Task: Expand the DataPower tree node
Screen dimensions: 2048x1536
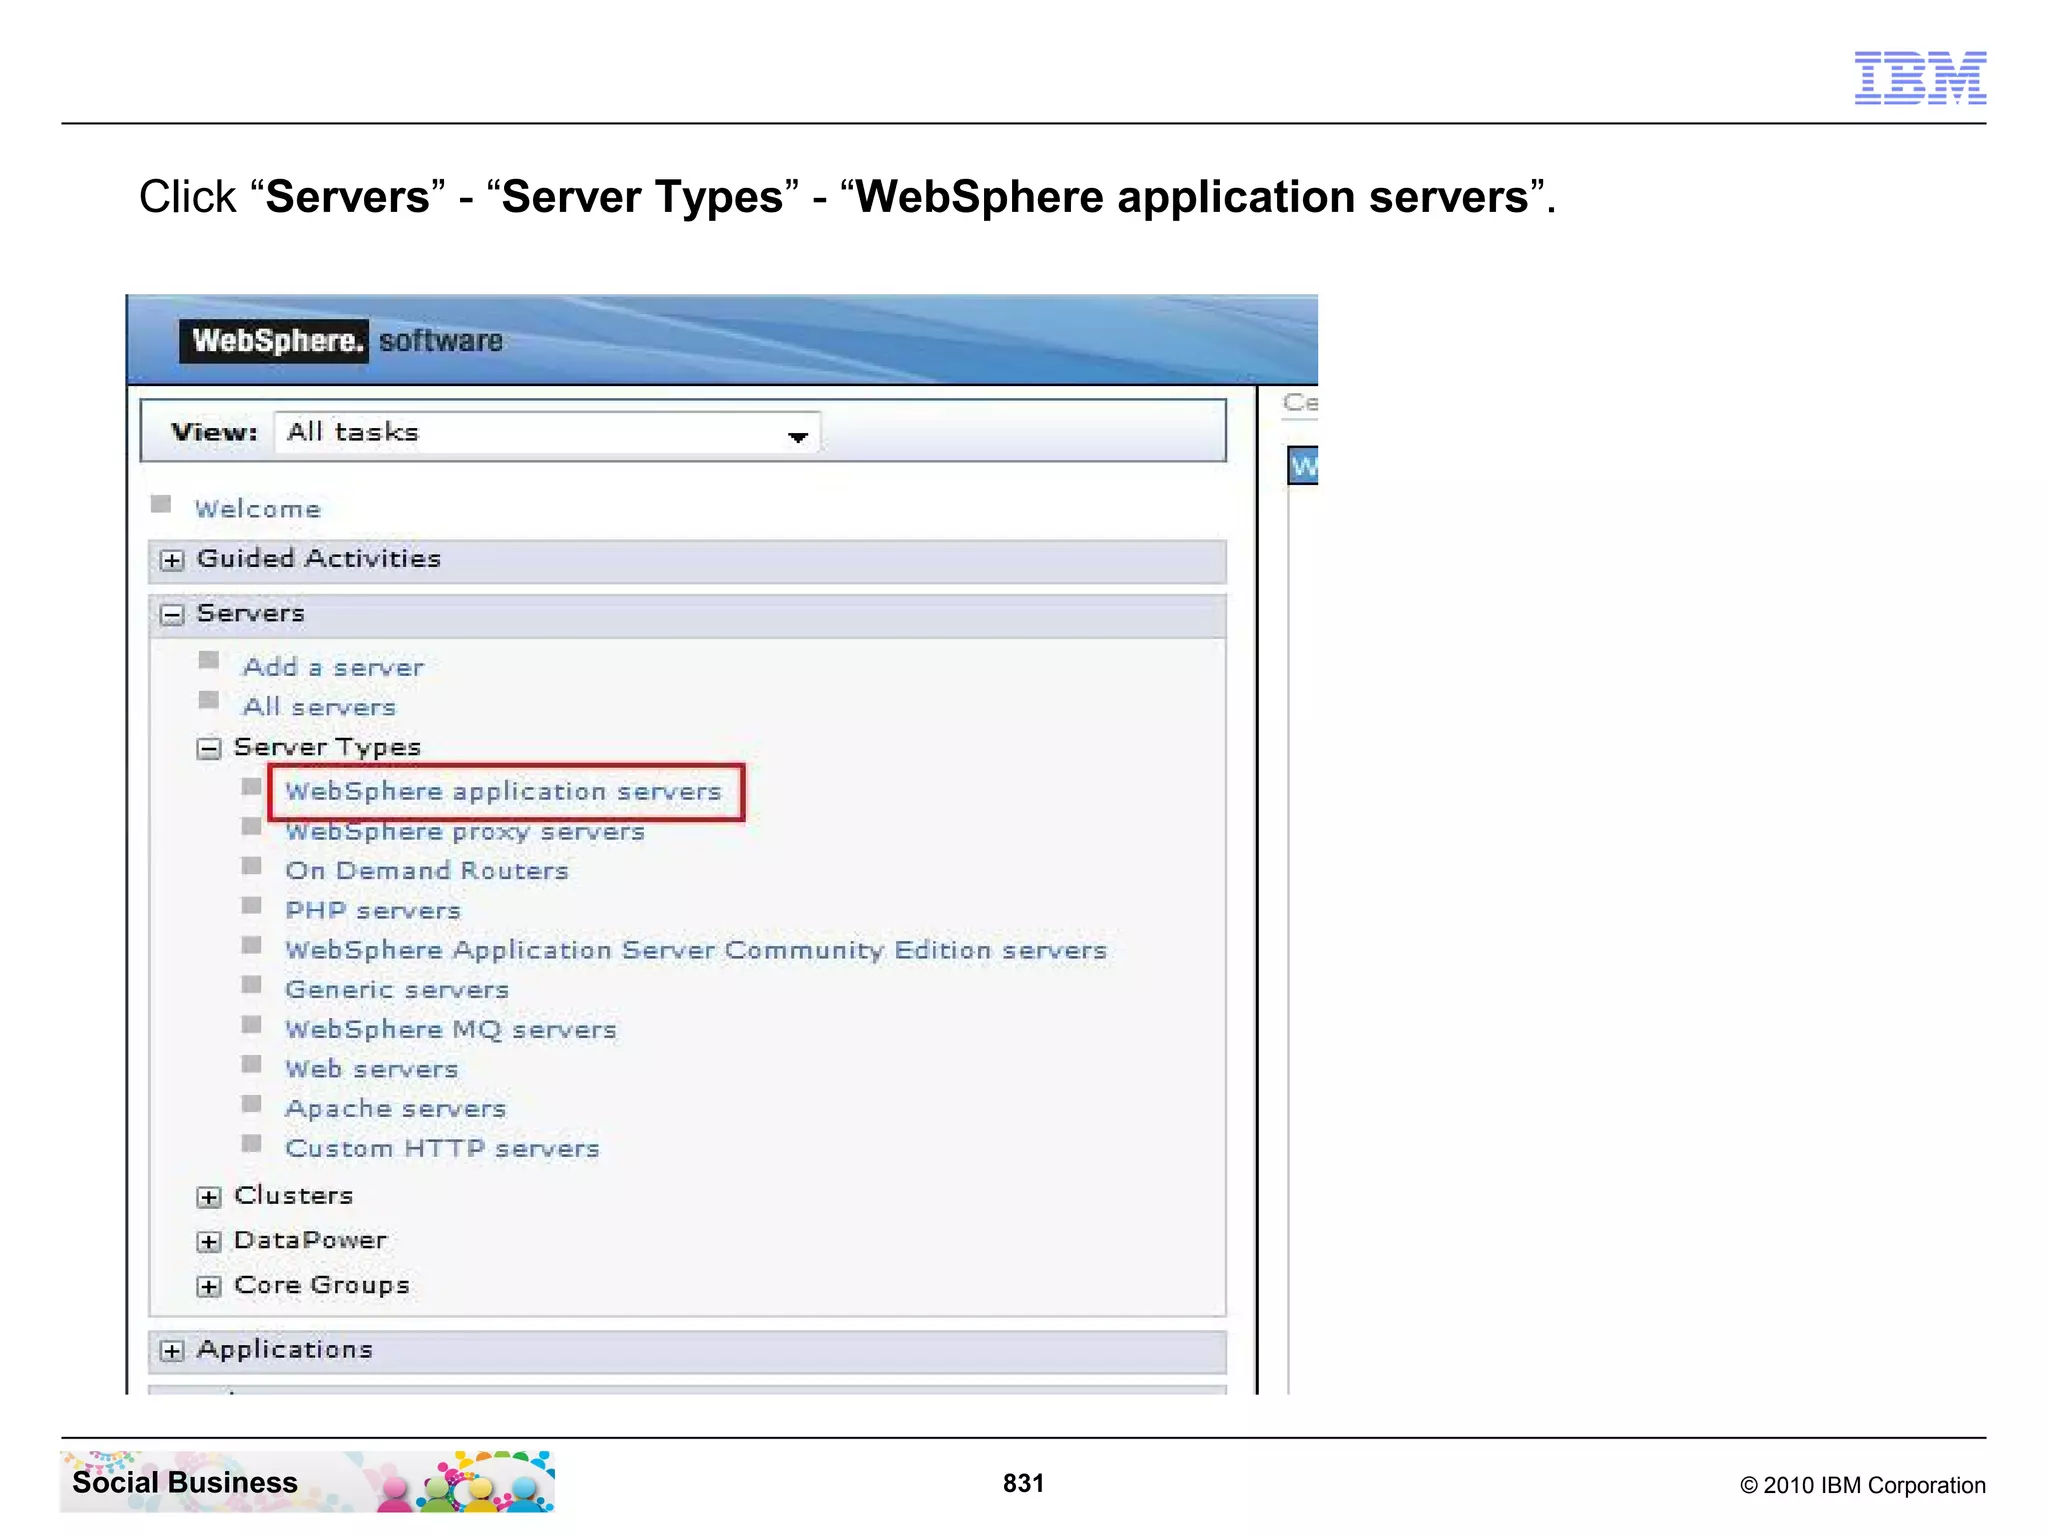Action: 208,1242
